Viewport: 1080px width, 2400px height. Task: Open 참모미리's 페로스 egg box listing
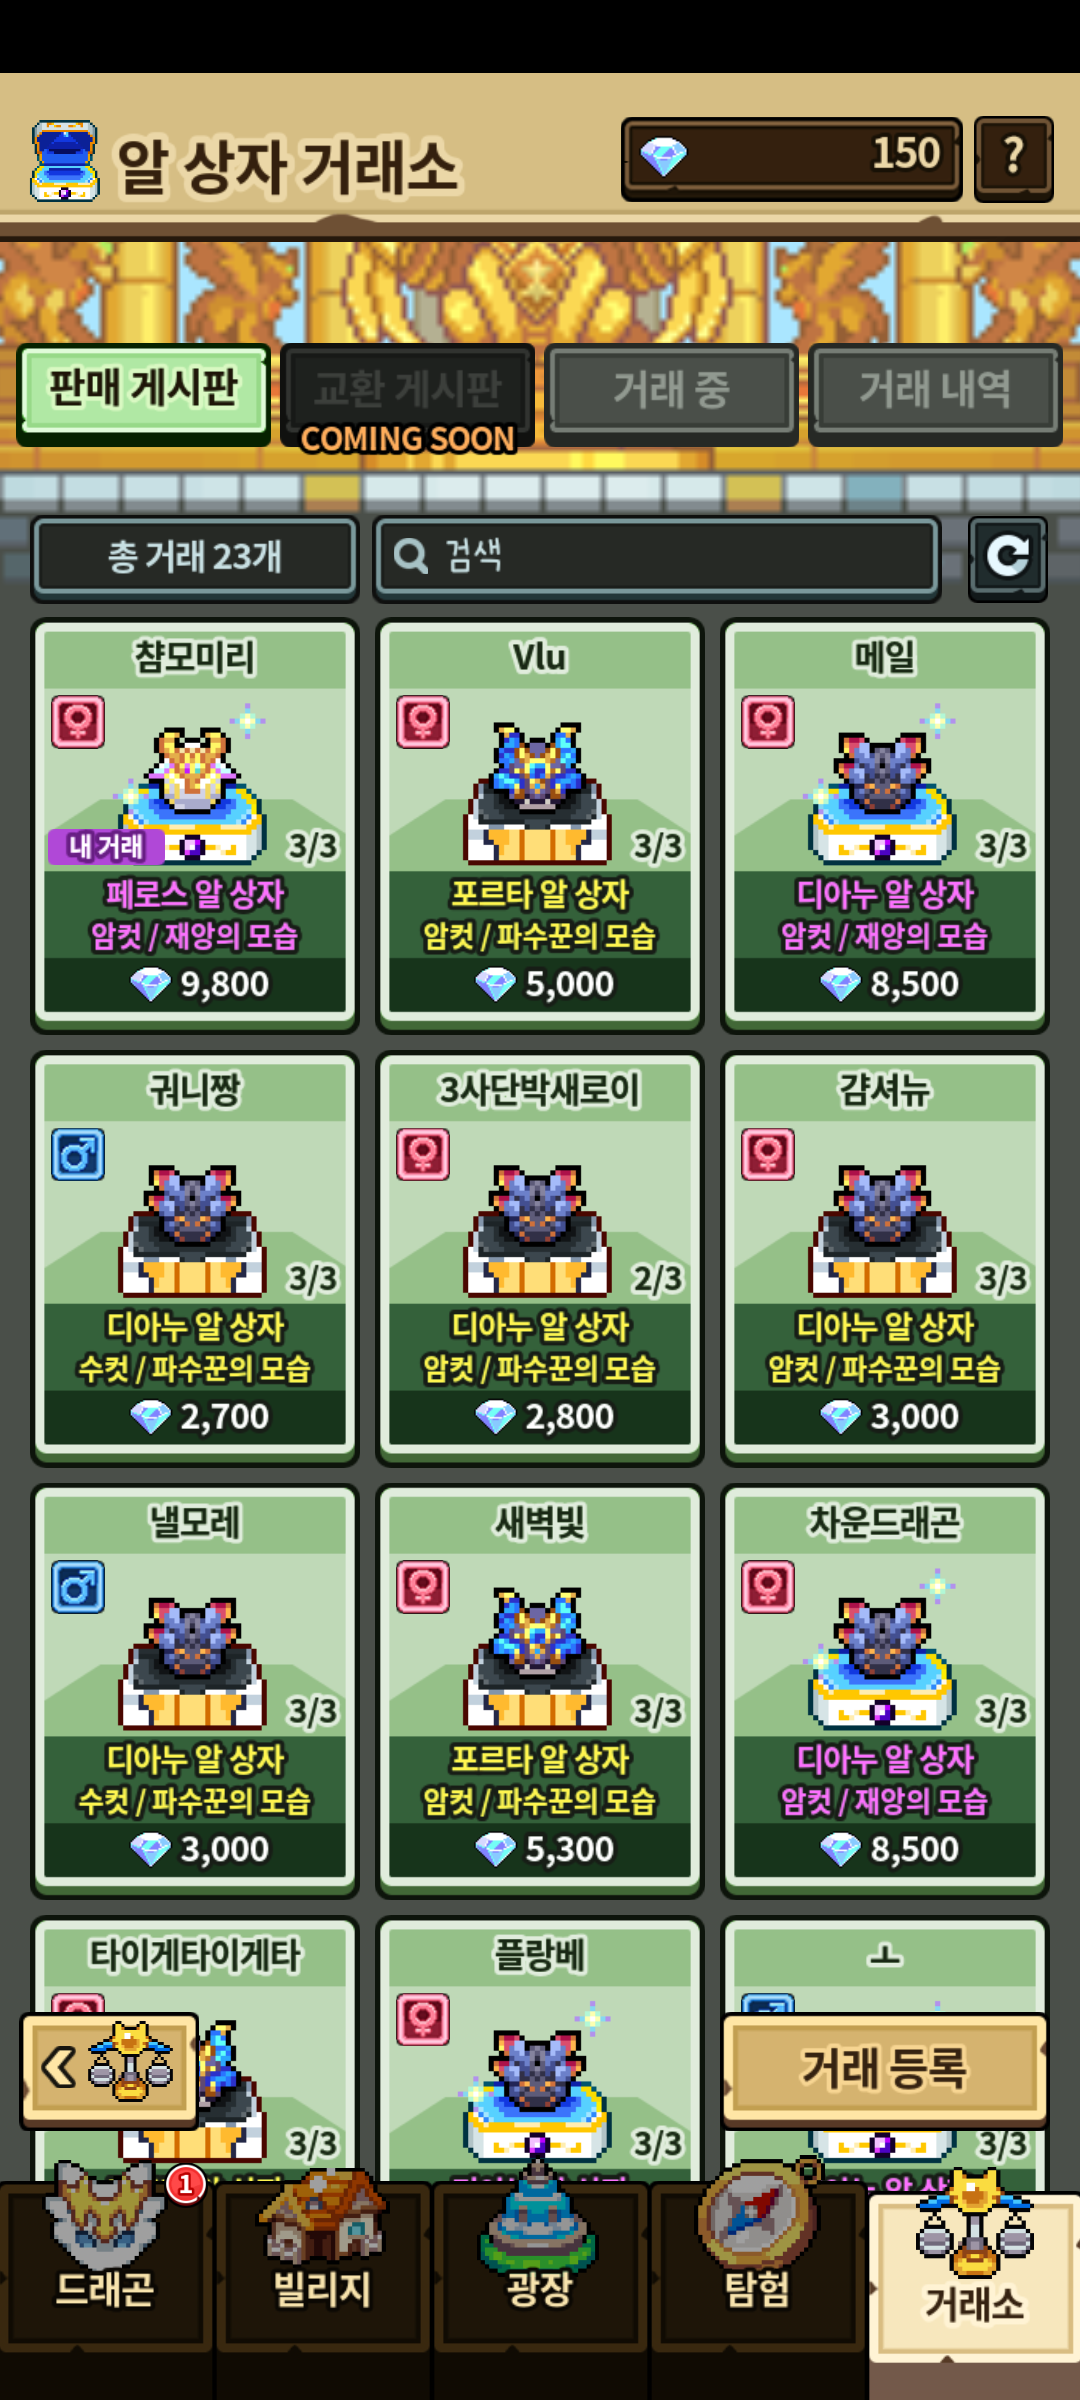pos(194,824)
